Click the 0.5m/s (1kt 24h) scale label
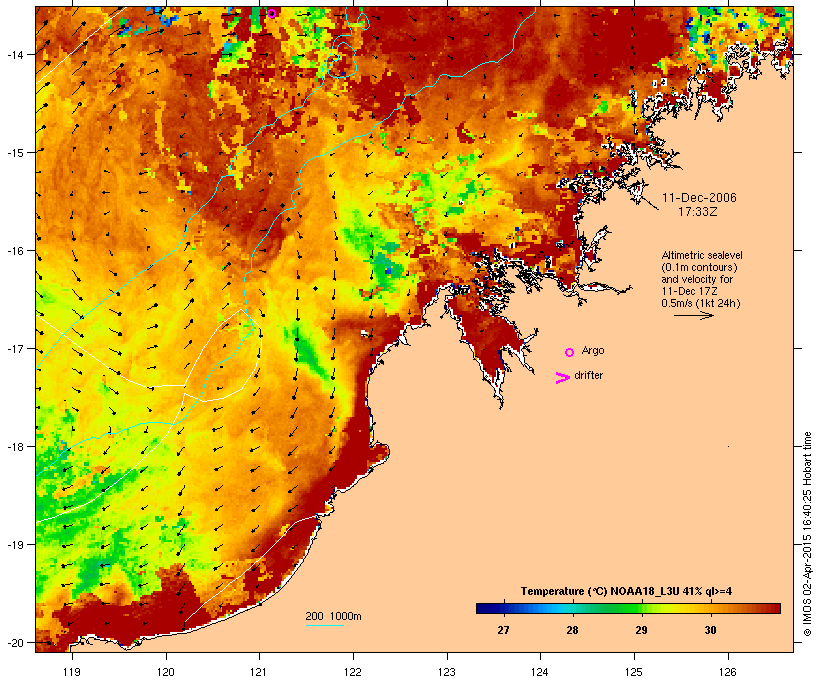The height and width of the screenshot is (680, 820). tap(701, 303)
